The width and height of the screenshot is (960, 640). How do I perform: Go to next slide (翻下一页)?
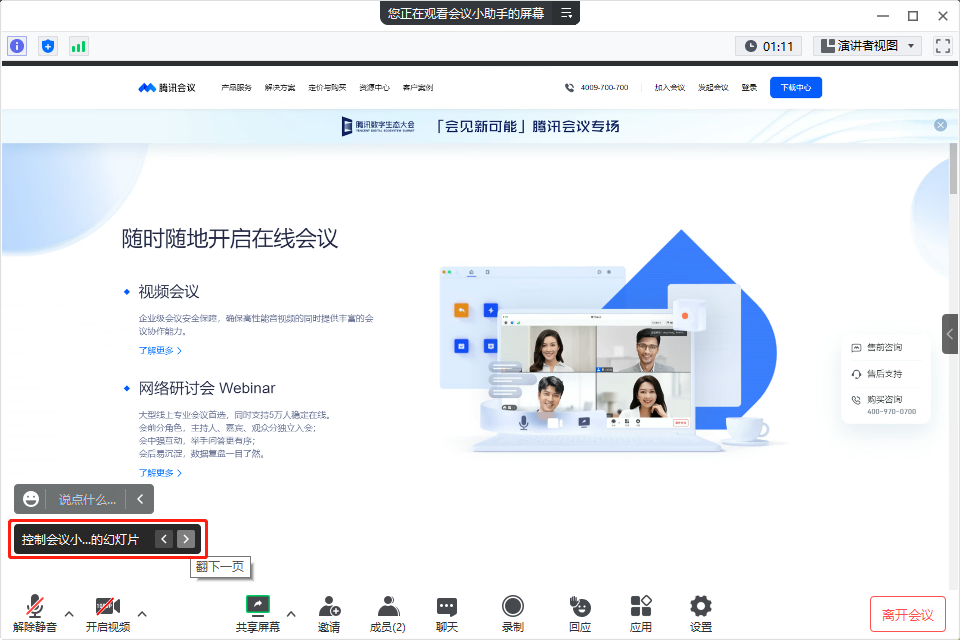tap(186, 539)
